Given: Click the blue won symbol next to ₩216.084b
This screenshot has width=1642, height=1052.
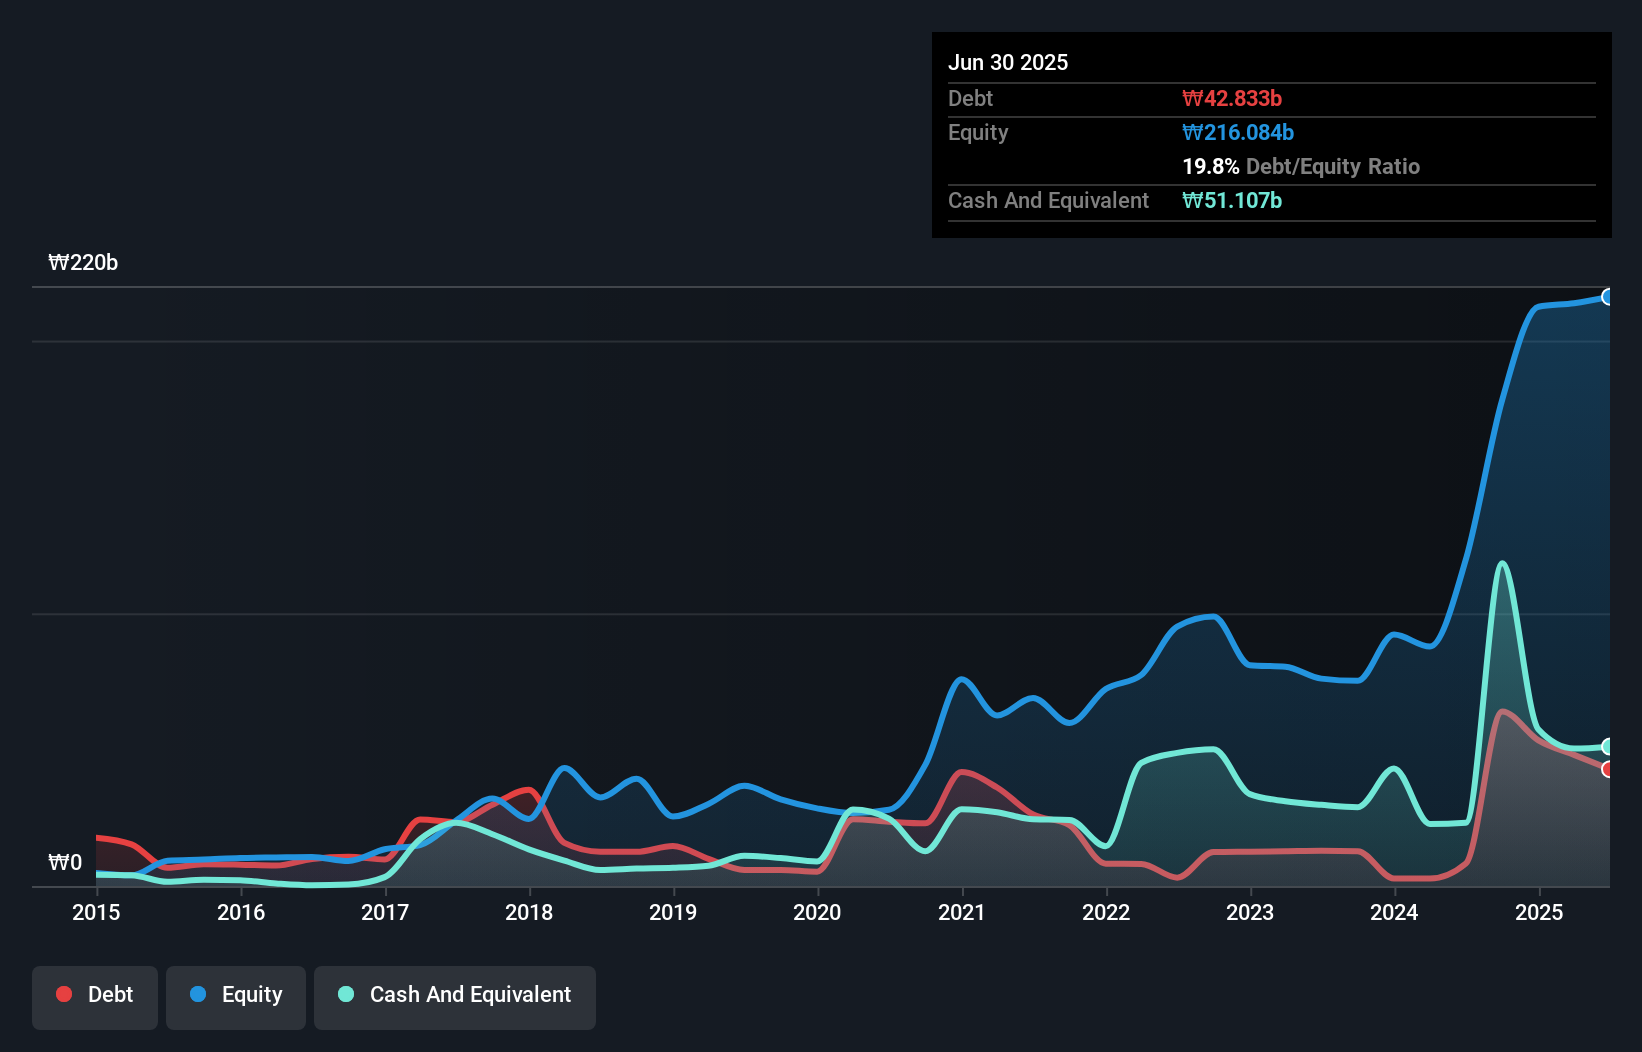Looking at the screenshot, I should coord(1193,132).
